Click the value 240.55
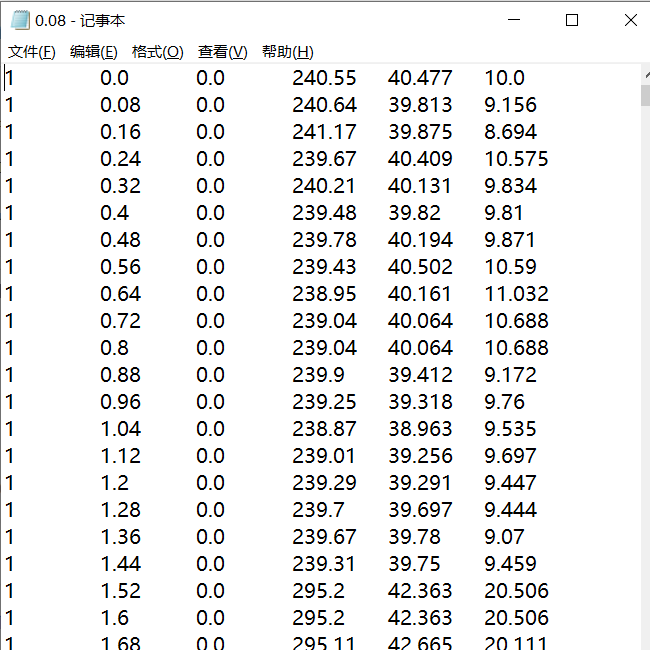Screen dimensions: 650x650 tap(324, 78)
